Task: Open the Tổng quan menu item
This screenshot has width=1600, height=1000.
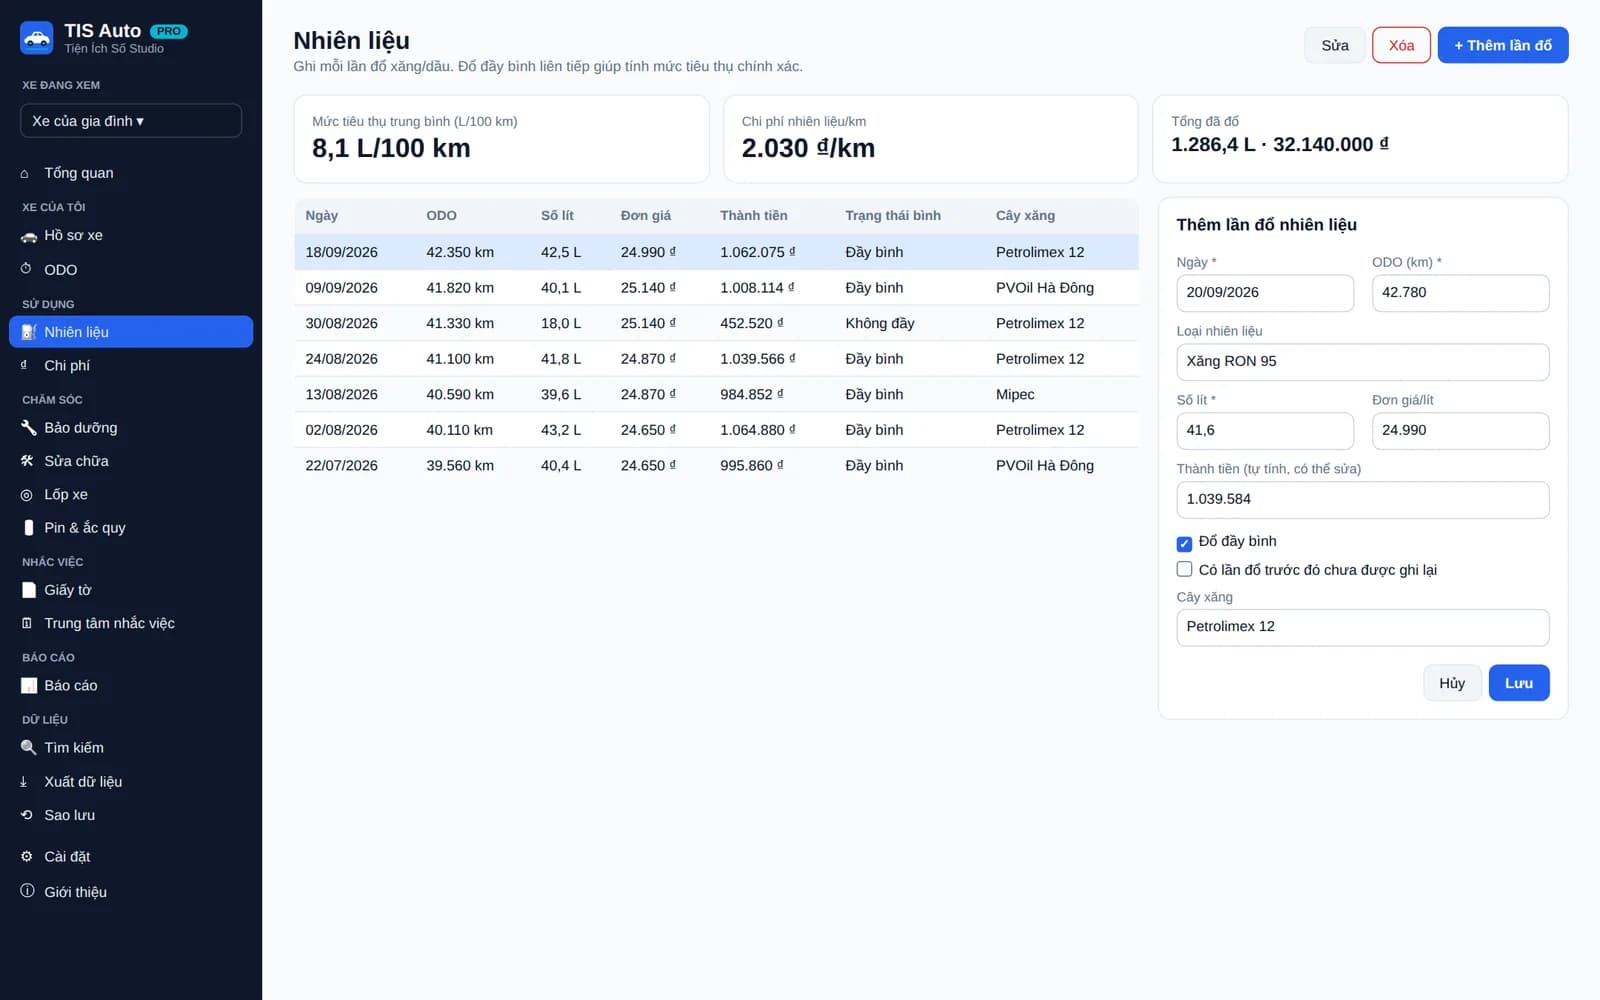Action: click(131, 173)
